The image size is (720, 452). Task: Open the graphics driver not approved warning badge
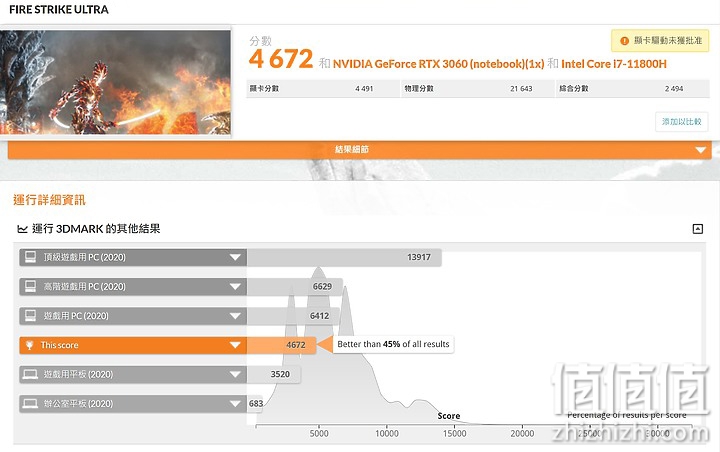point(660,40)
